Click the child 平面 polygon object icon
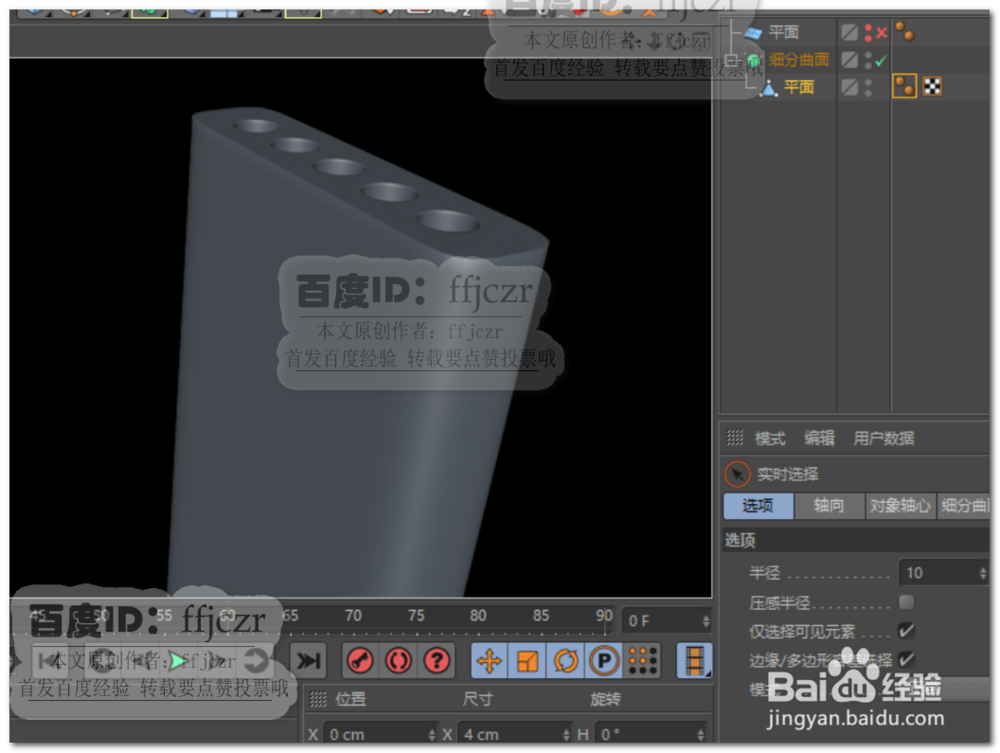 pyautogui.click(x=769, y=87)
